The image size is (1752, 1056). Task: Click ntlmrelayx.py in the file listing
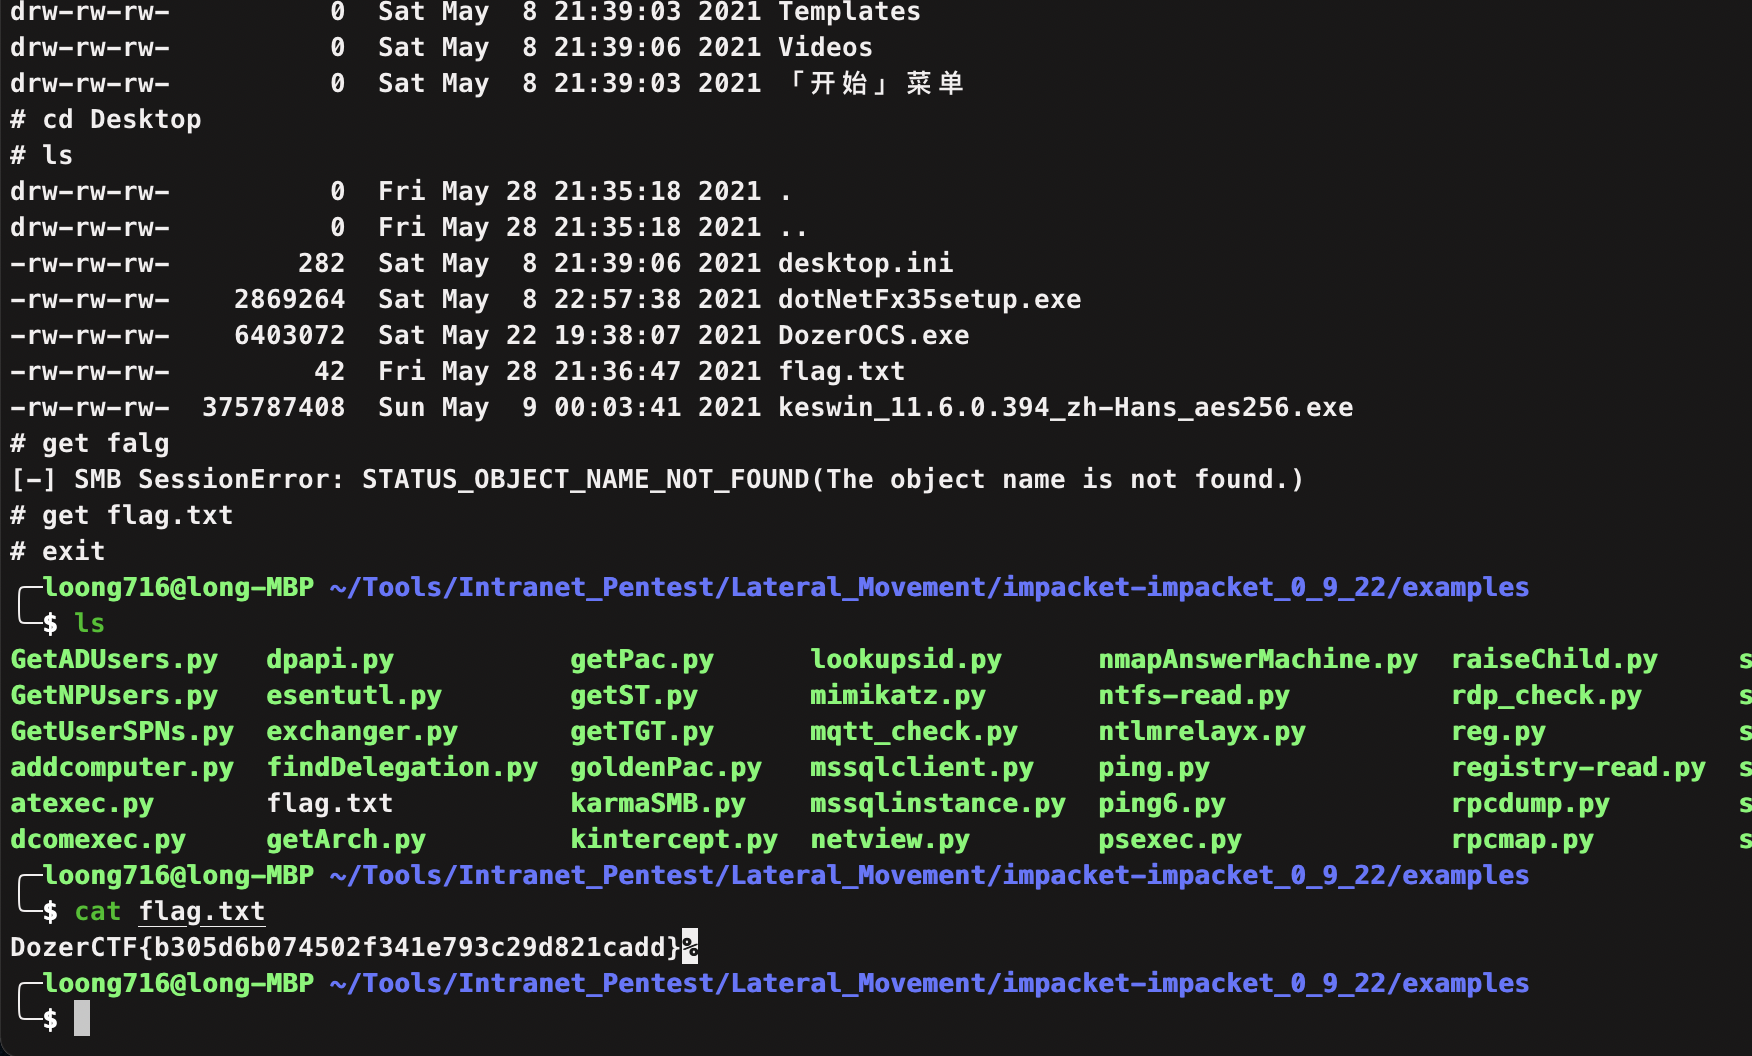point(1201,731)
